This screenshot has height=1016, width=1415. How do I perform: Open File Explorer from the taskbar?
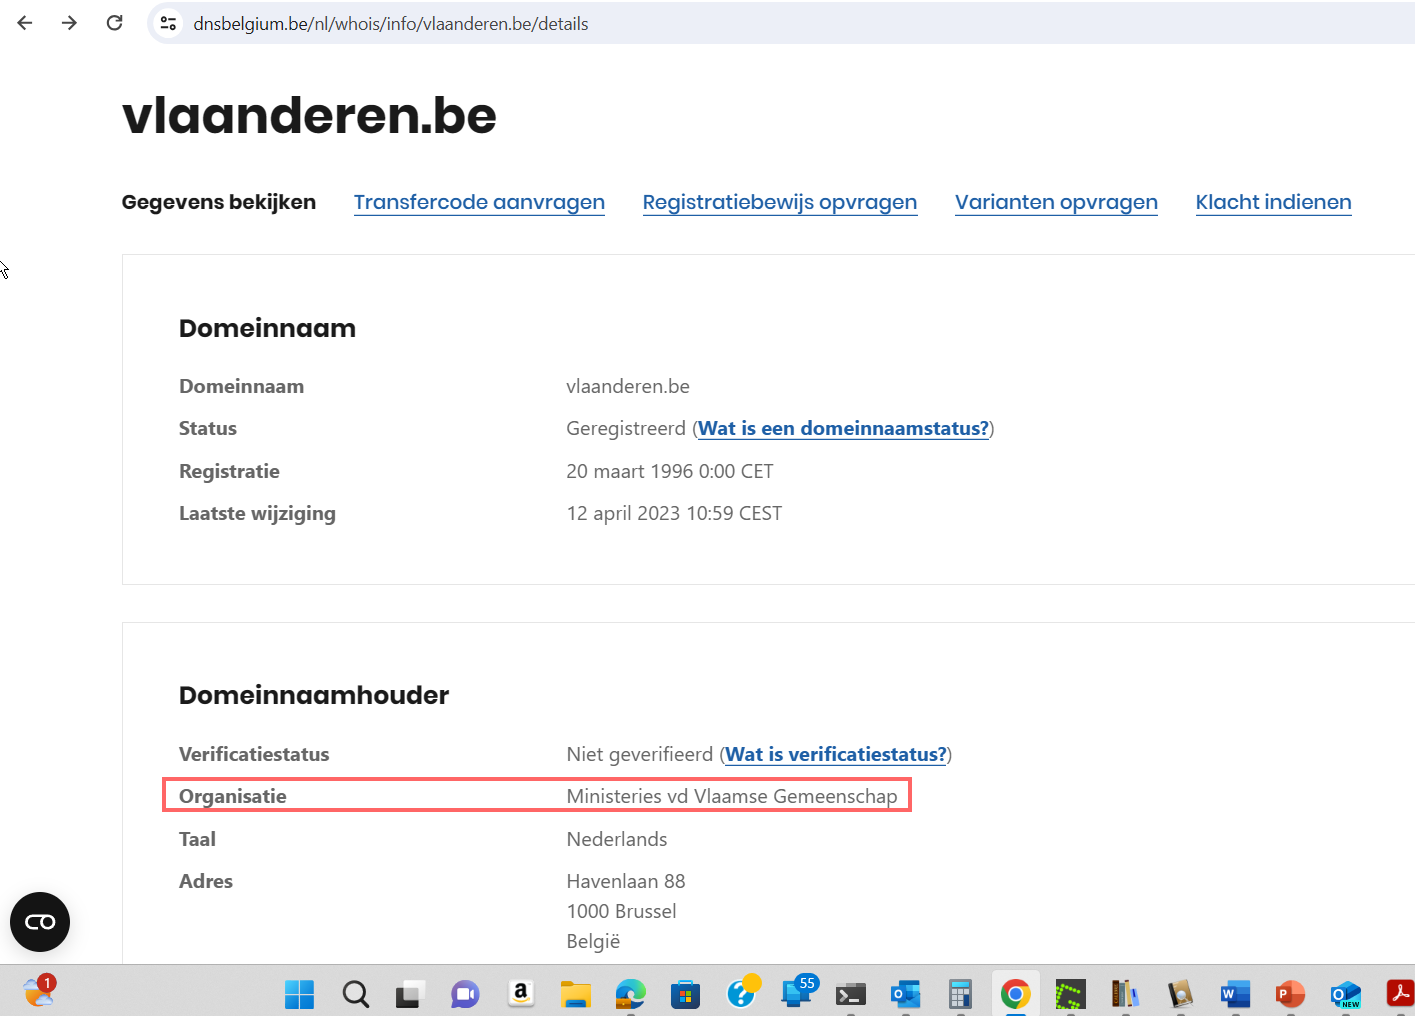[x=575, y=994]
